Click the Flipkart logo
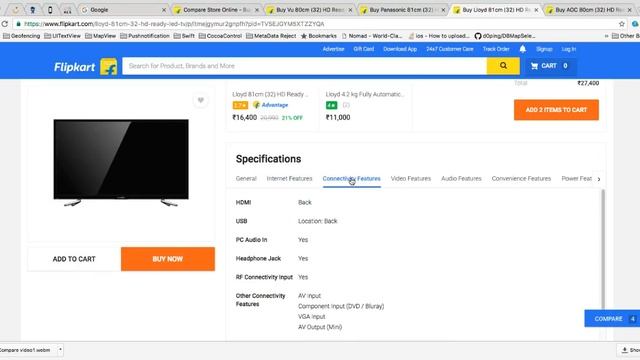Screen dimensions: 640x360 [x=85, y=67]
